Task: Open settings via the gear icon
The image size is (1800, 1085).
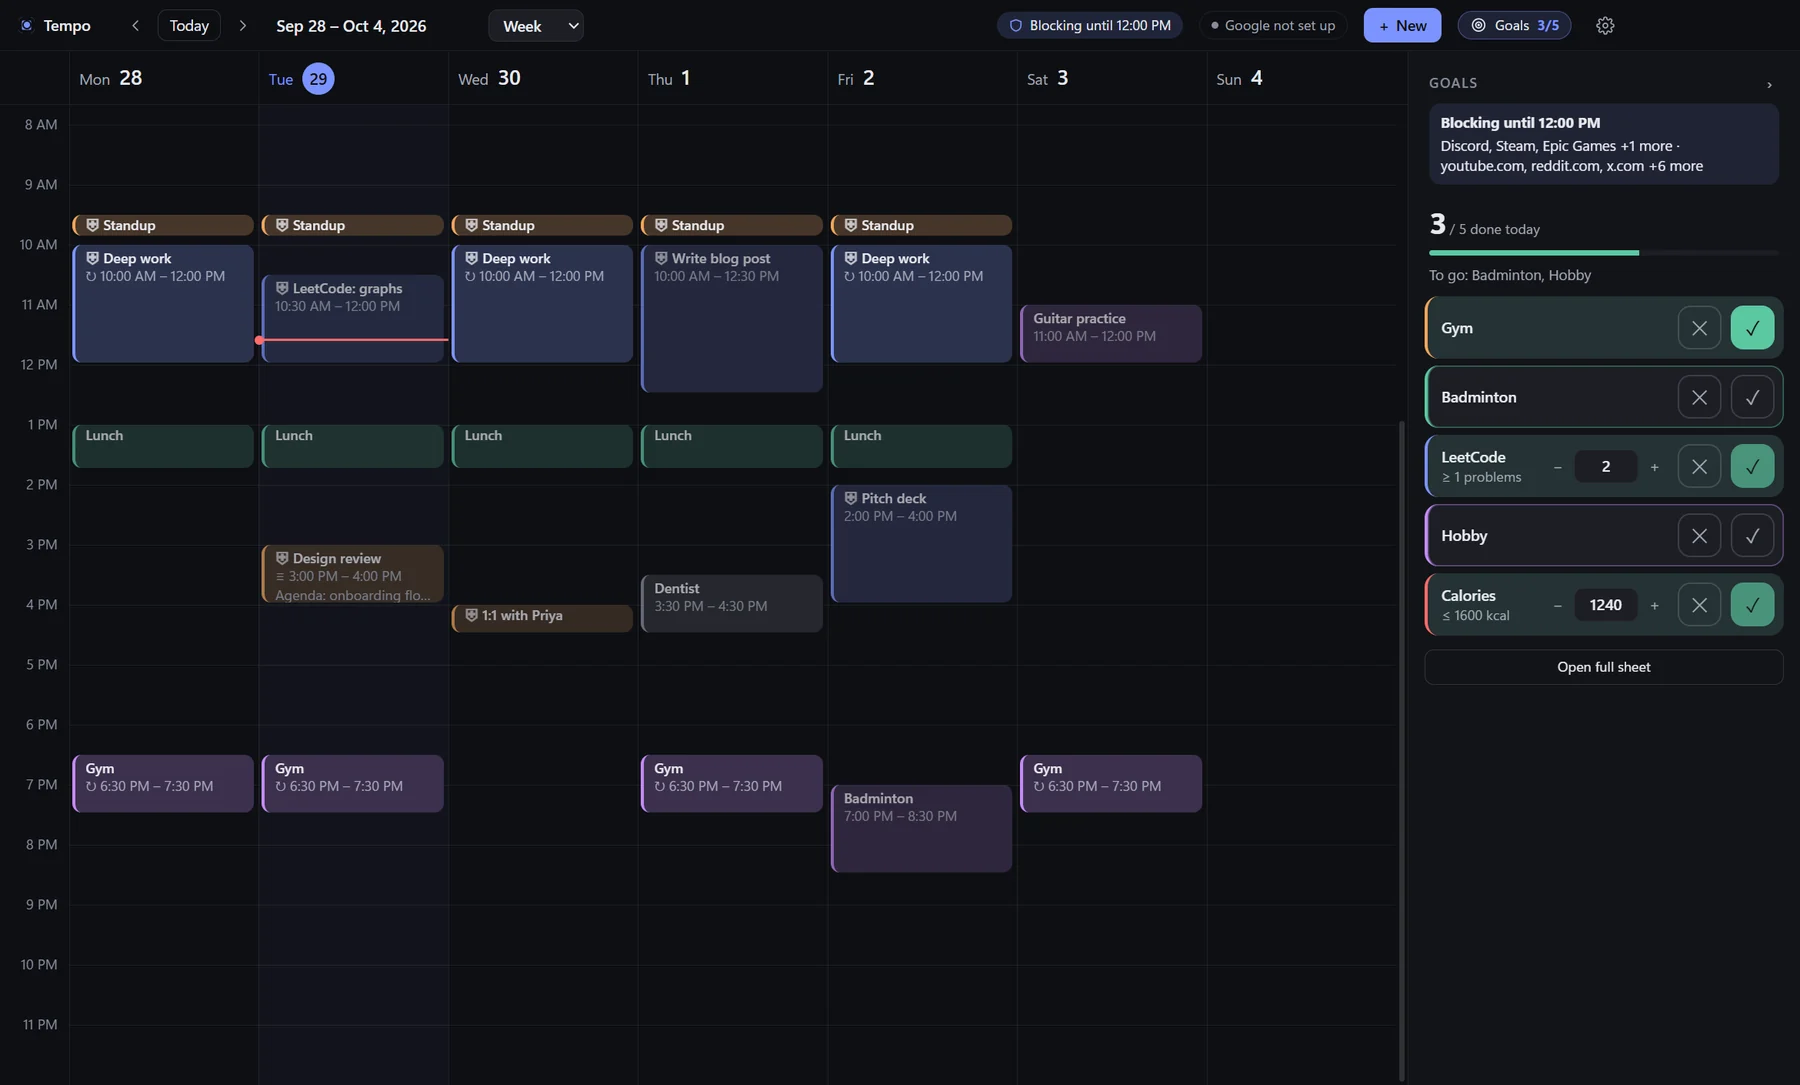Action: point(1605,26)
